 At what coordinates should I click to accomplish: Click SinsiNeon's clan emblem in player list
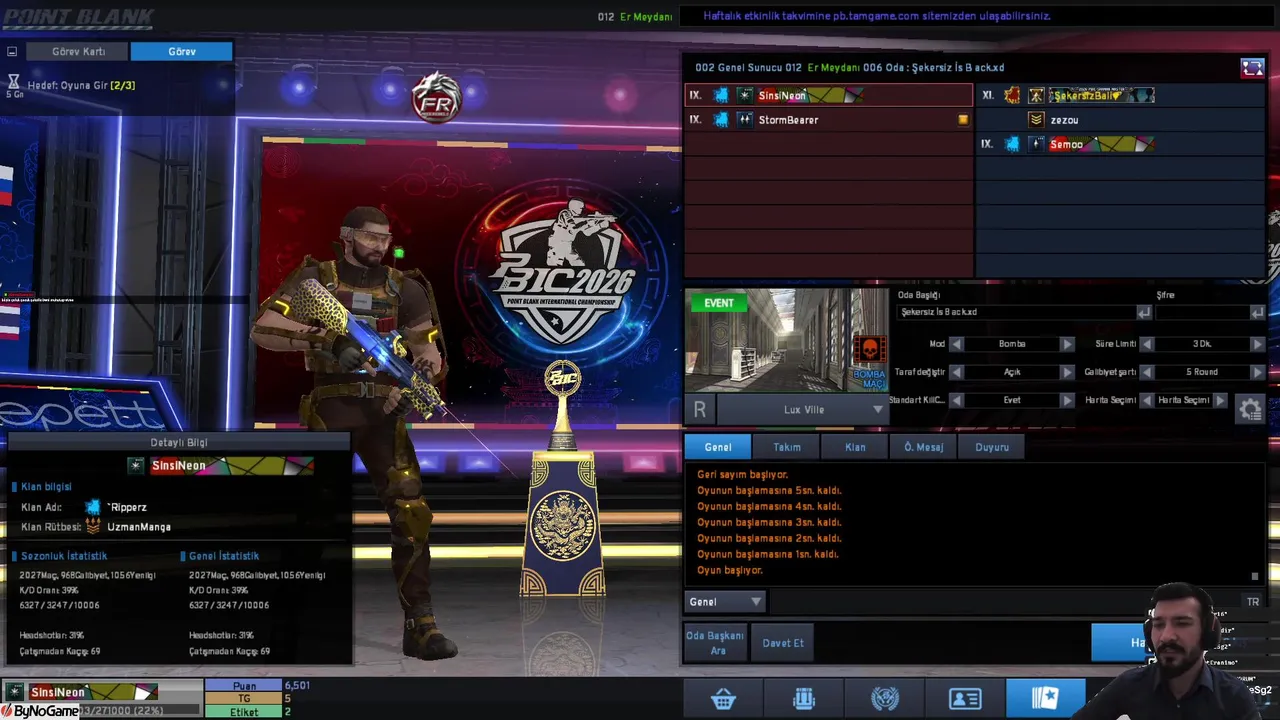721,95
